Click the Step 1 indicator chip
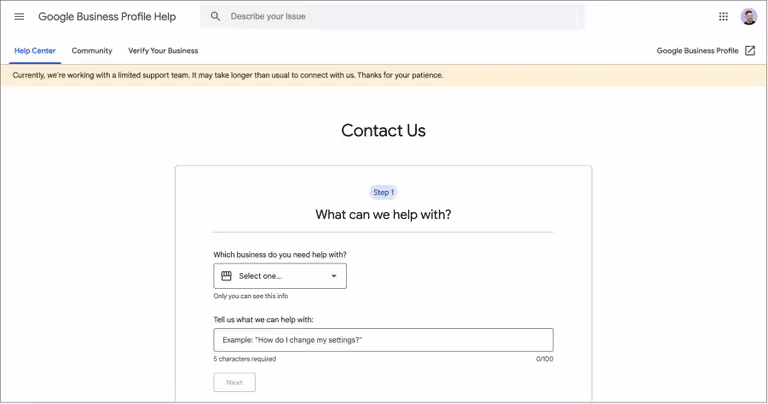The width and height of the screenshot is (768, 404). tap(383, 192)
